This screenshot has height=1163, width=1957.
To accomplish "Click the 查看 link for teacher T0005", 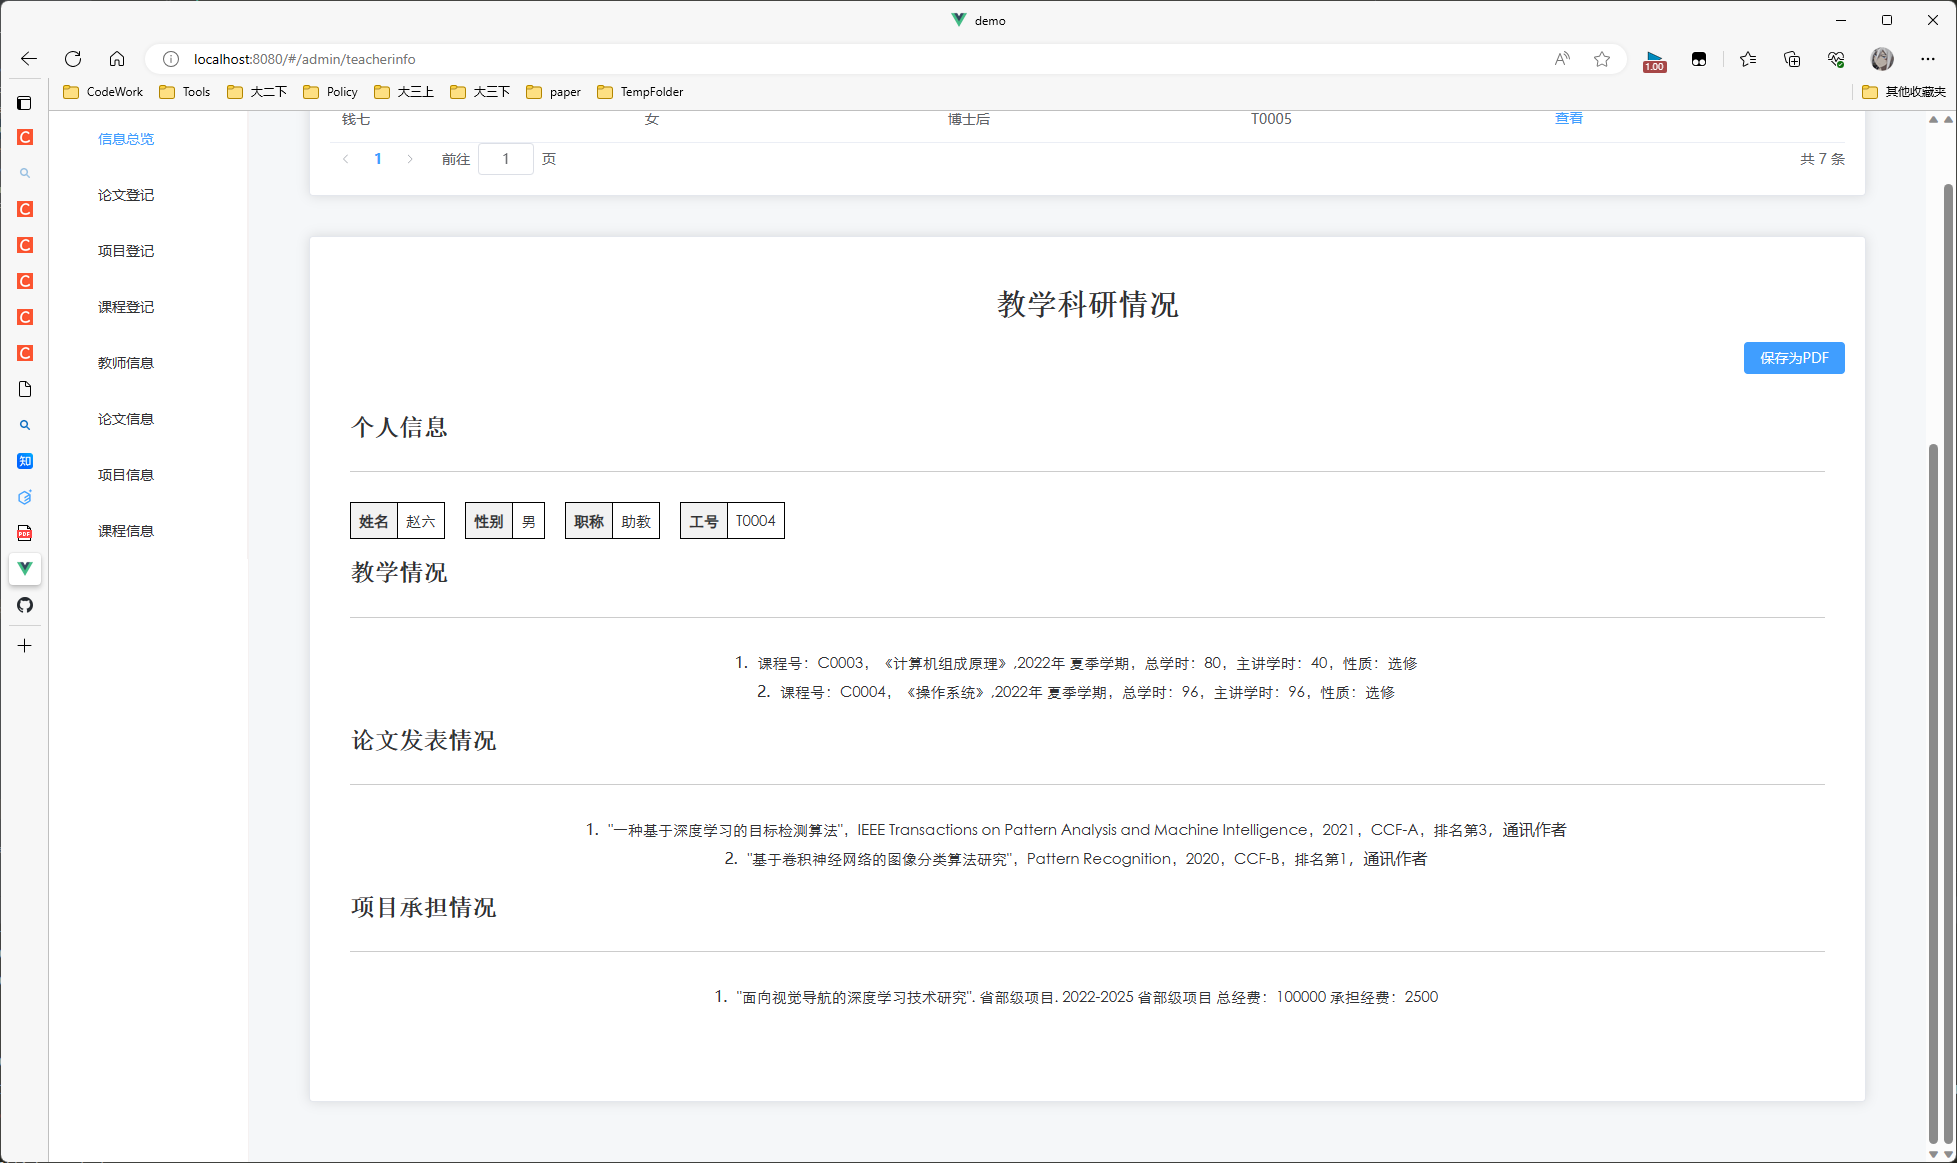I will click(x=1568, y=118).
